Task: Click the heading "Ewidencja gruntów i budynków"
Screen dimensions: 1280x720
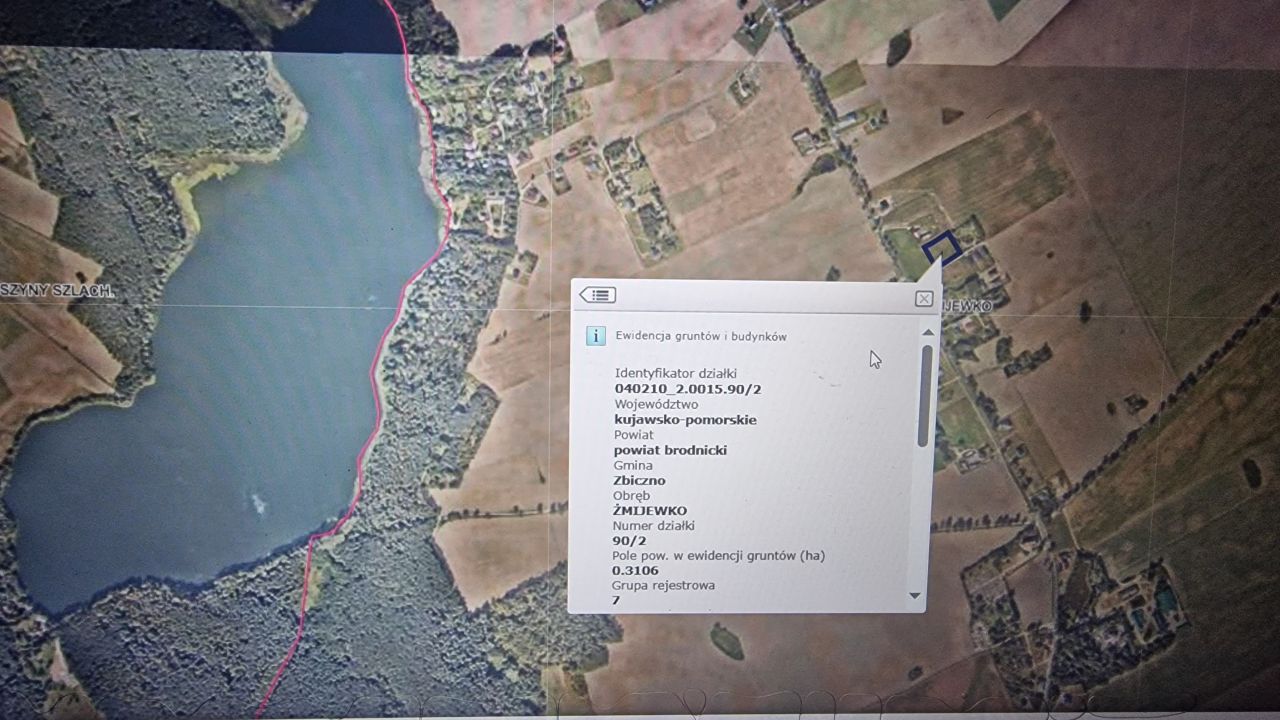Action: (x=701, y=336)
